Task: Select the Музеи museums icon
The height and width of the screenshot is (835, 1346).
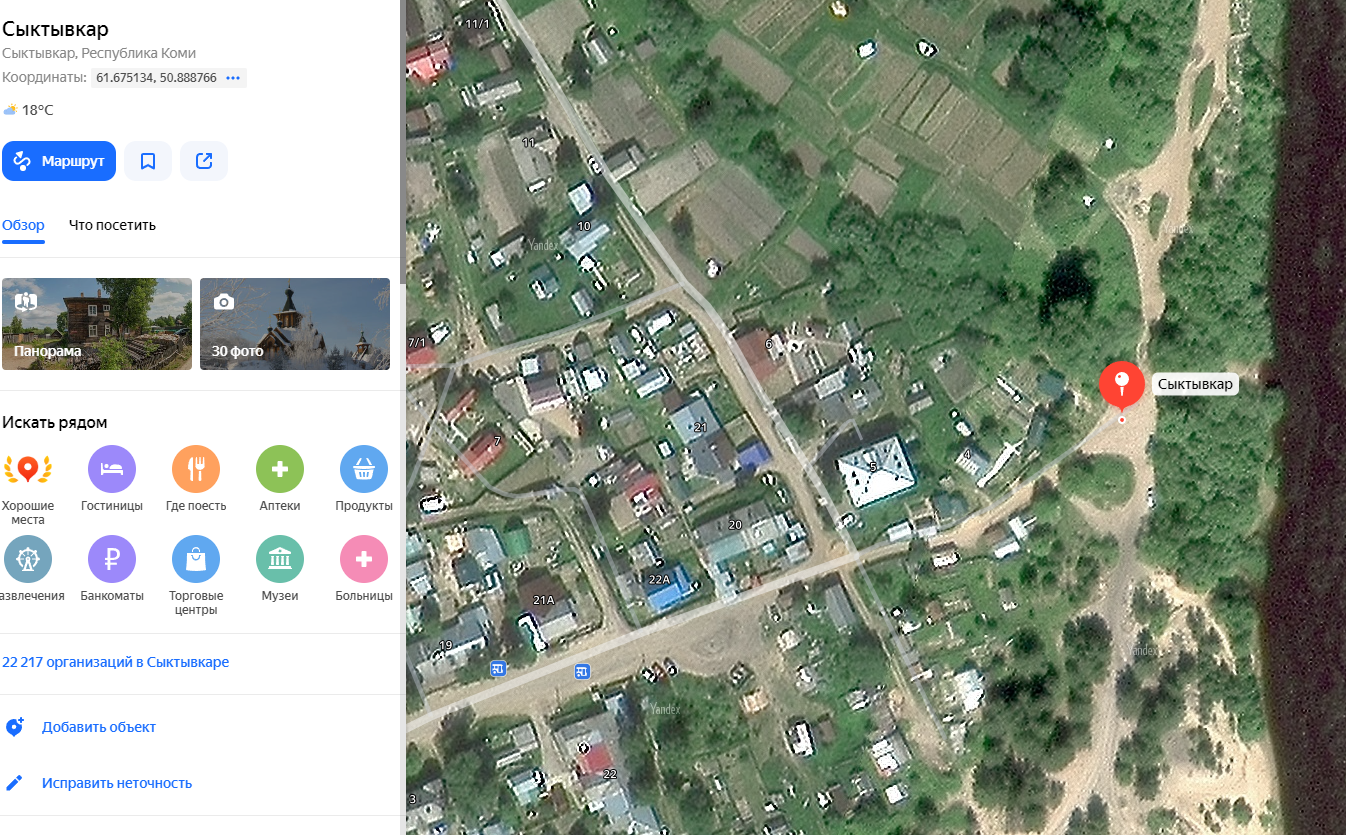Action: 280,559
